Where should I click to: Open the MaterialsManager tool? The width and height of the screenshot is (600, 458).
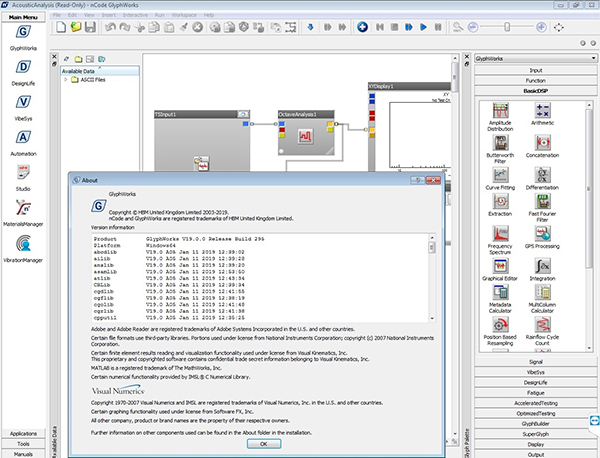pyautogui.click(x=22, y=209)
